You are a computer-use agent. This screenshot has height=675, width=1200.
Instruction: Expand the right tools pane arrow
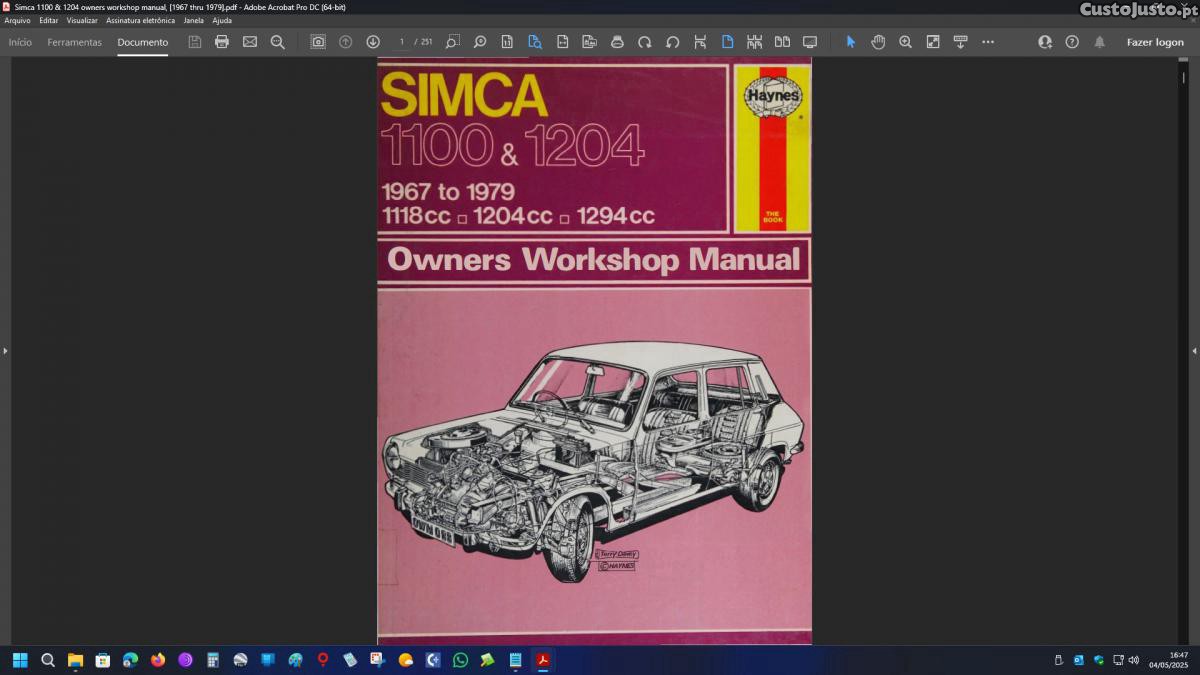1194,351
